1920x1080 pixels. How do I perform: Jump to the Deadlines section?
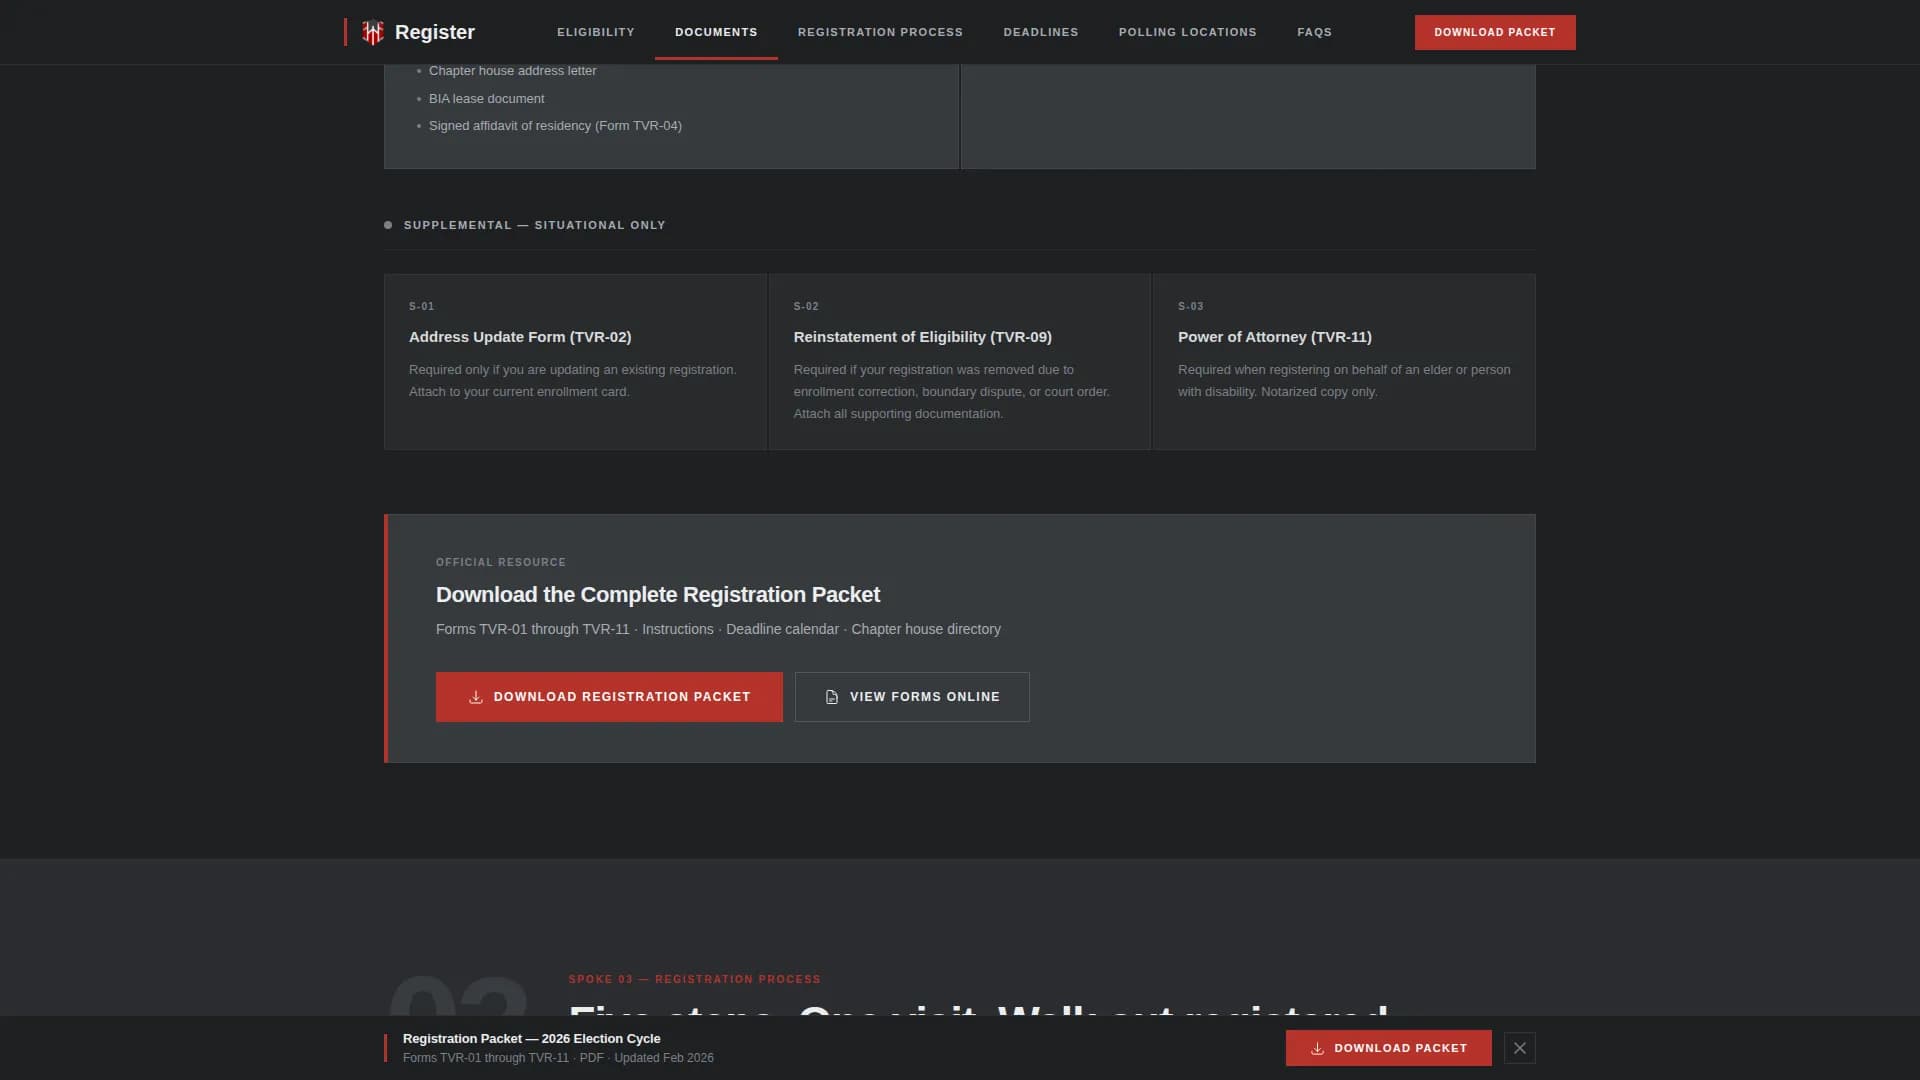(1041, 32)
